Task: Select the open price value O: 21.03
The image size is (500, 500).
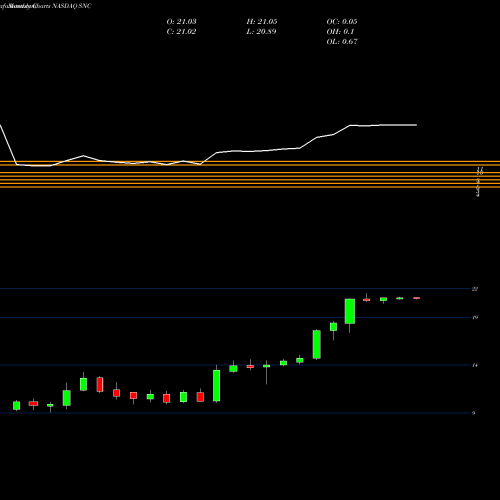Action: pos(181,22)
